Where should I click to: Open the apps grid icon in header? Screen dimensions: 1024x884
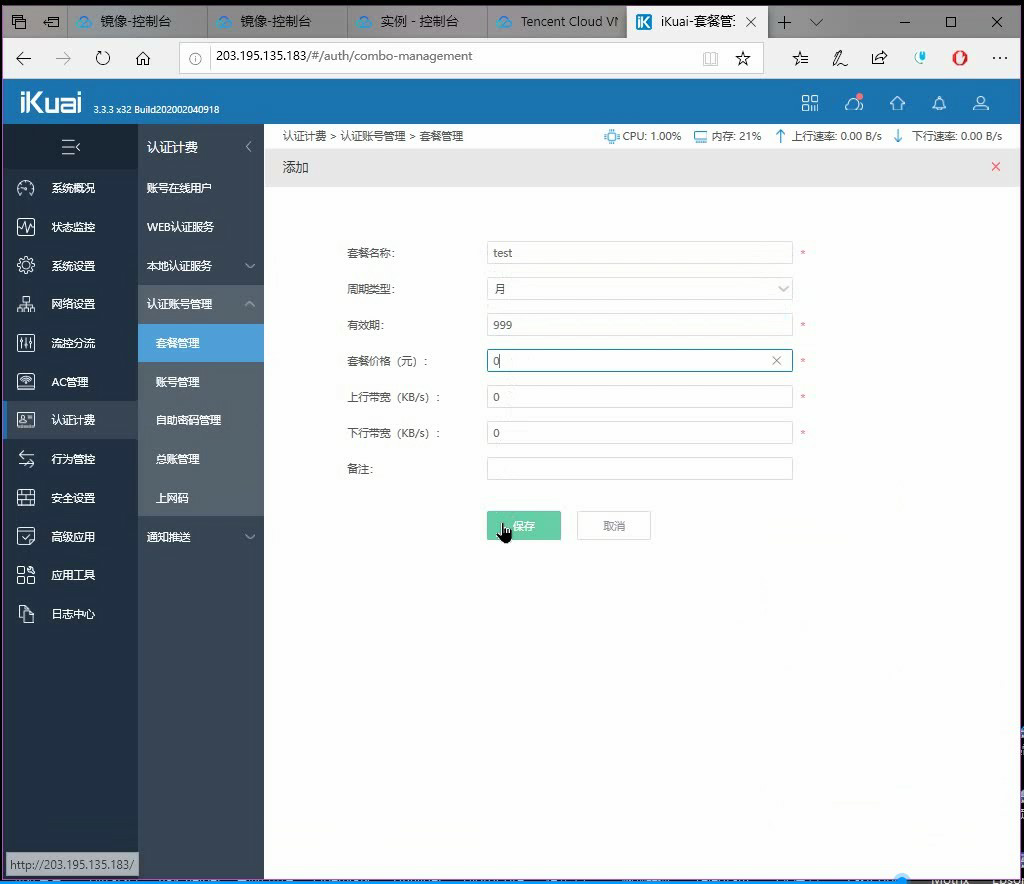pos(810,103)
